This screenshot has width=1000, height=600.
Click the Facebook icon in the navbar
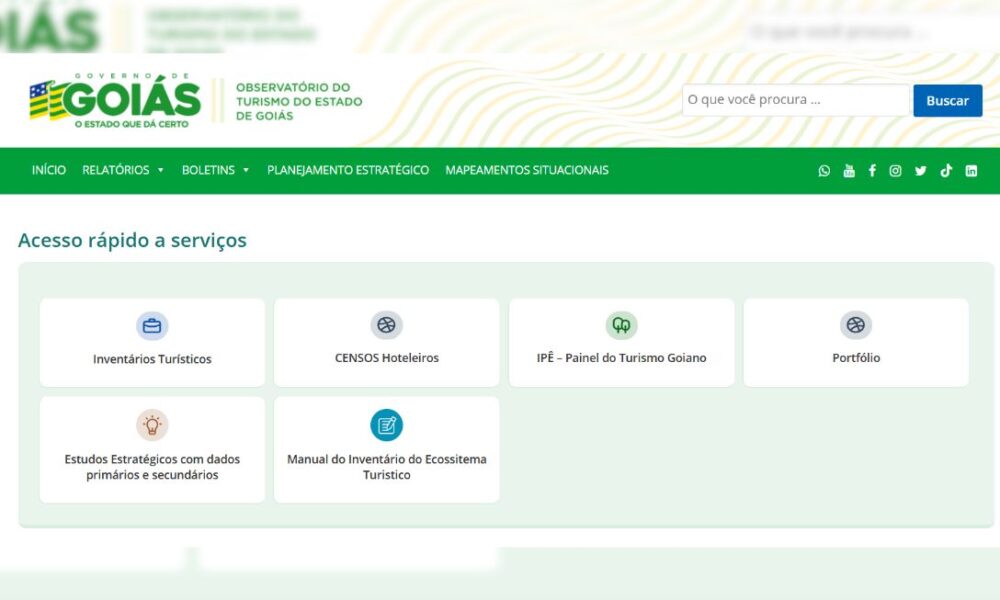click(872, 171)
